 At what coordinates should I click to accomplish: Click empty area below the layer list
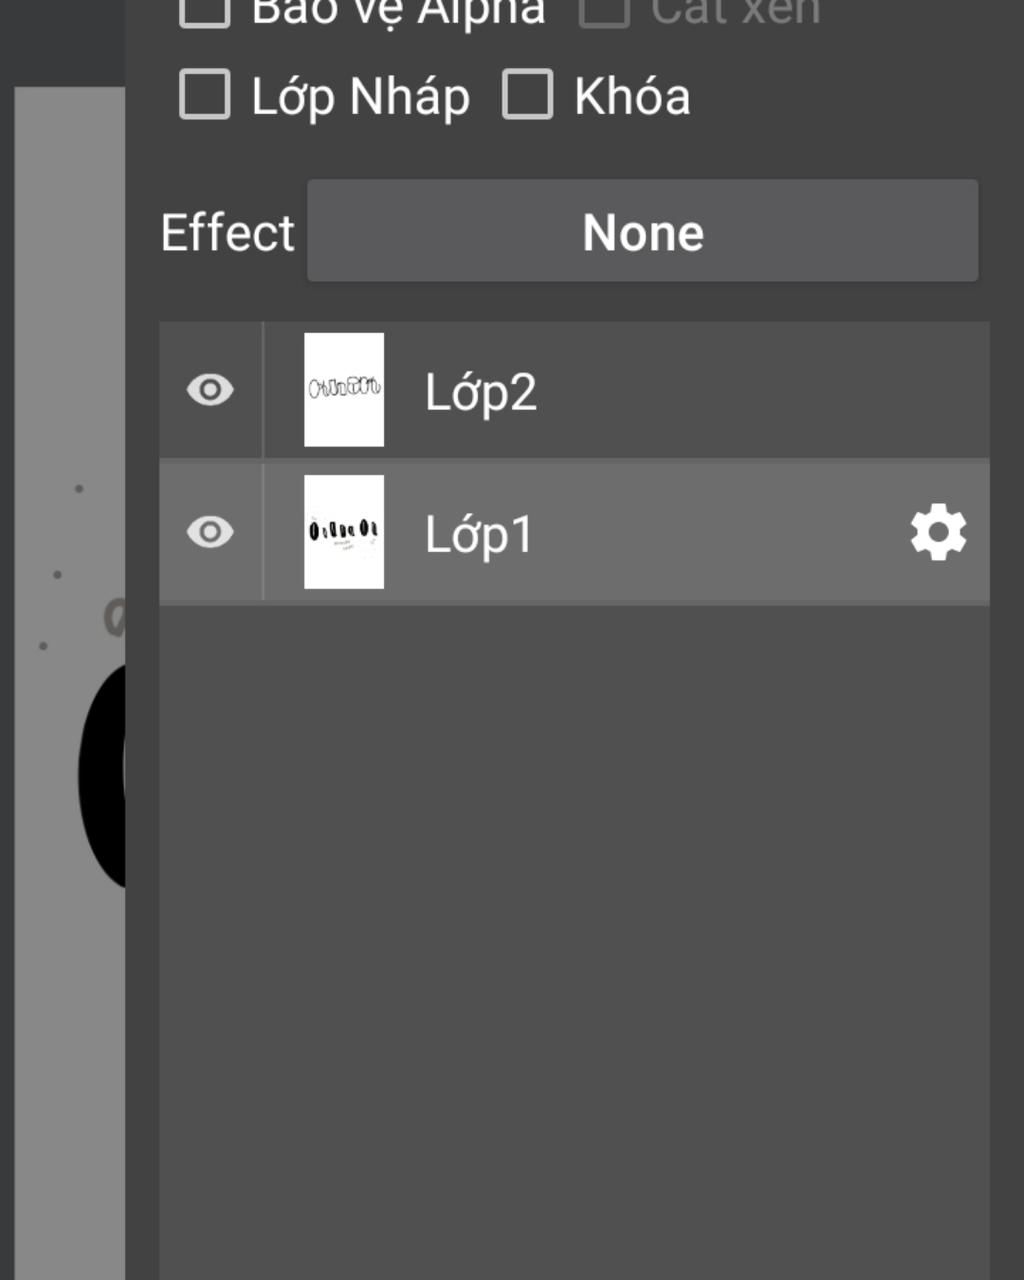click(x=574, y=940)
